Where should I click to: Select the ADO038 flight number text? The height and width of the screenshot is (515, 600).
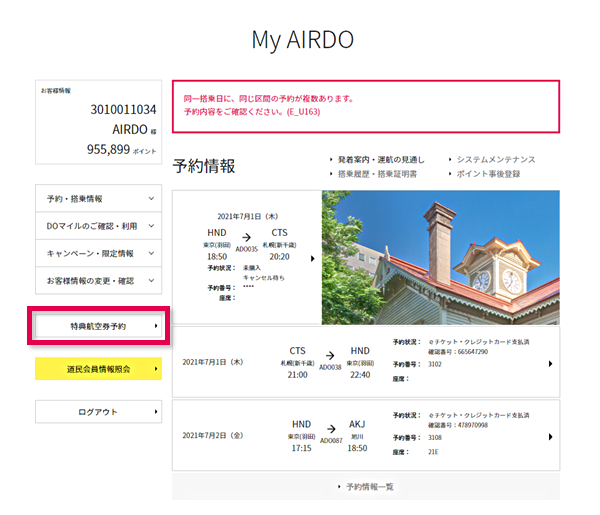(330, 367)
